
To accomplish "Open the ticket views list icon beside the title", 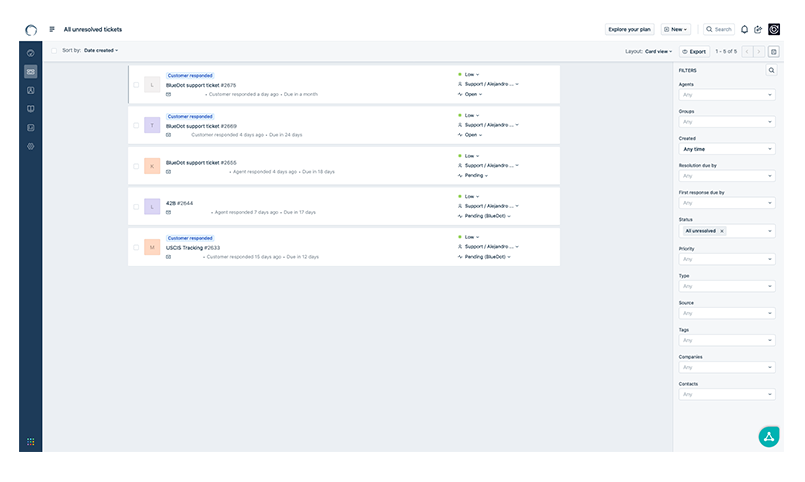I will pos(52,29).
